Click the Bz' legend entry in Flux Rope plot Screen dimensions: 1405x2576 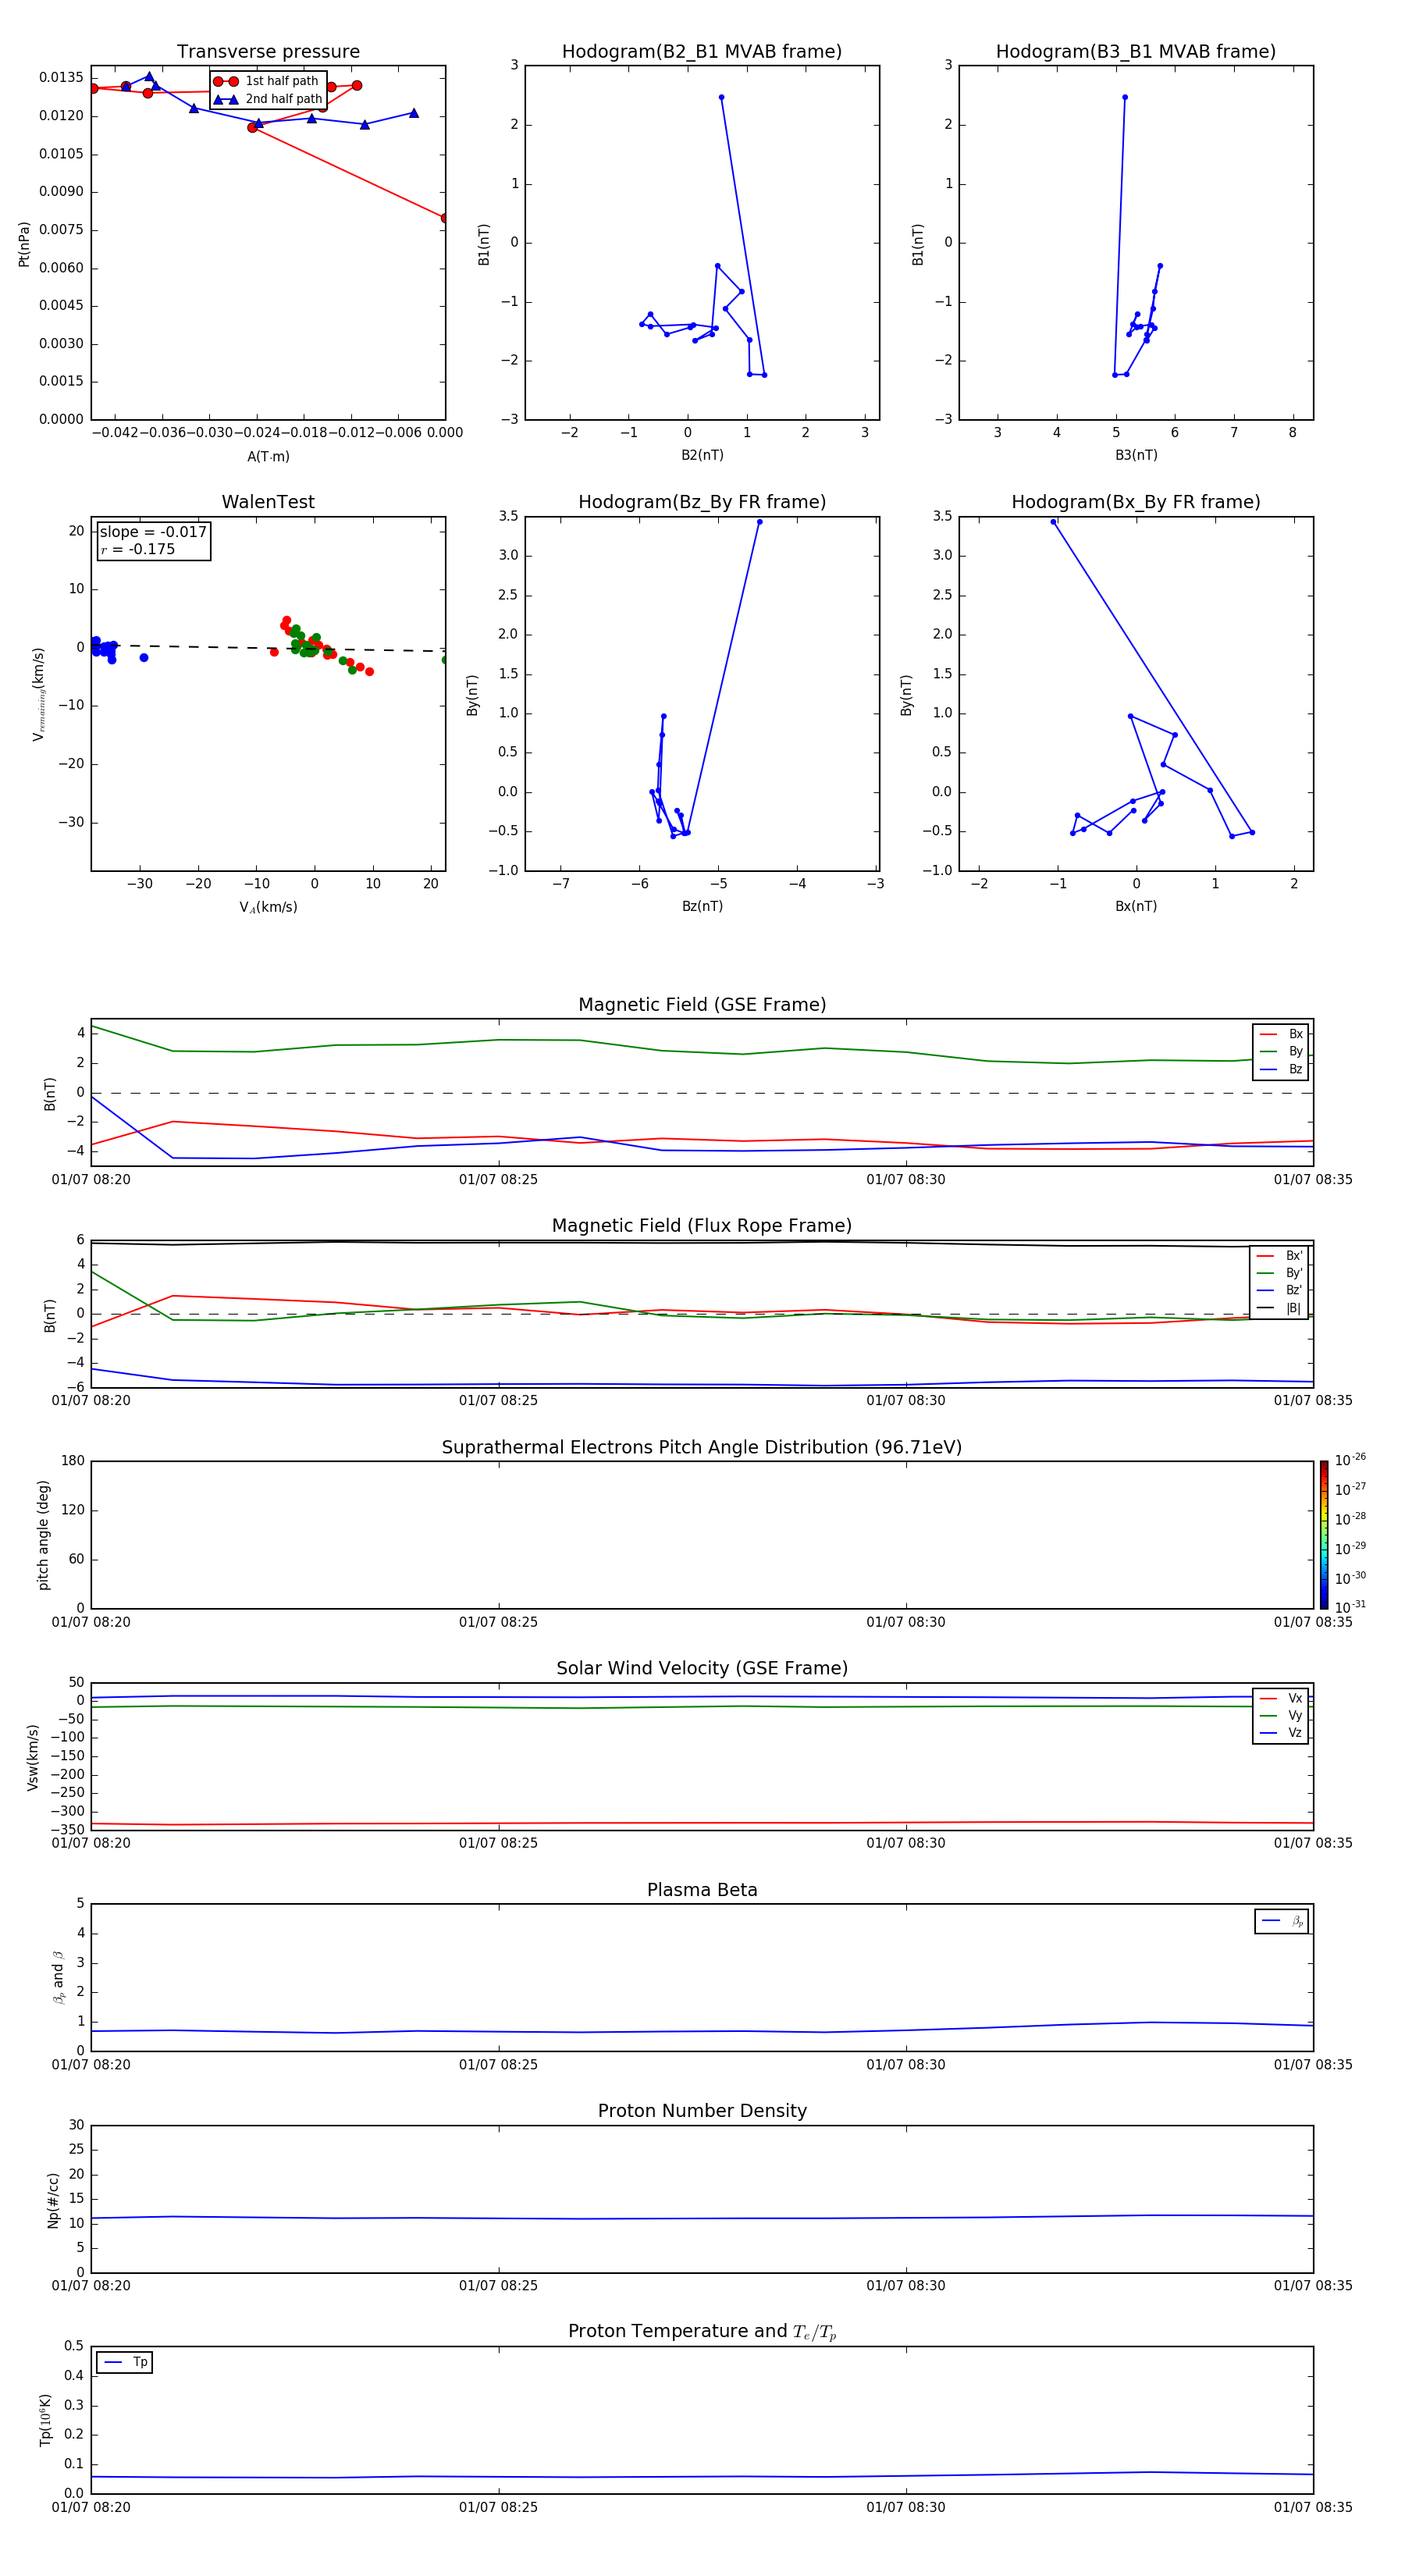coord(1280,1291)
